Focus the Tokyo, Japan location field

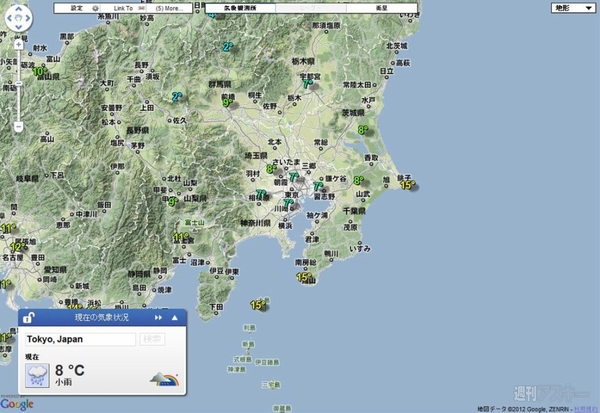[80, 339]
